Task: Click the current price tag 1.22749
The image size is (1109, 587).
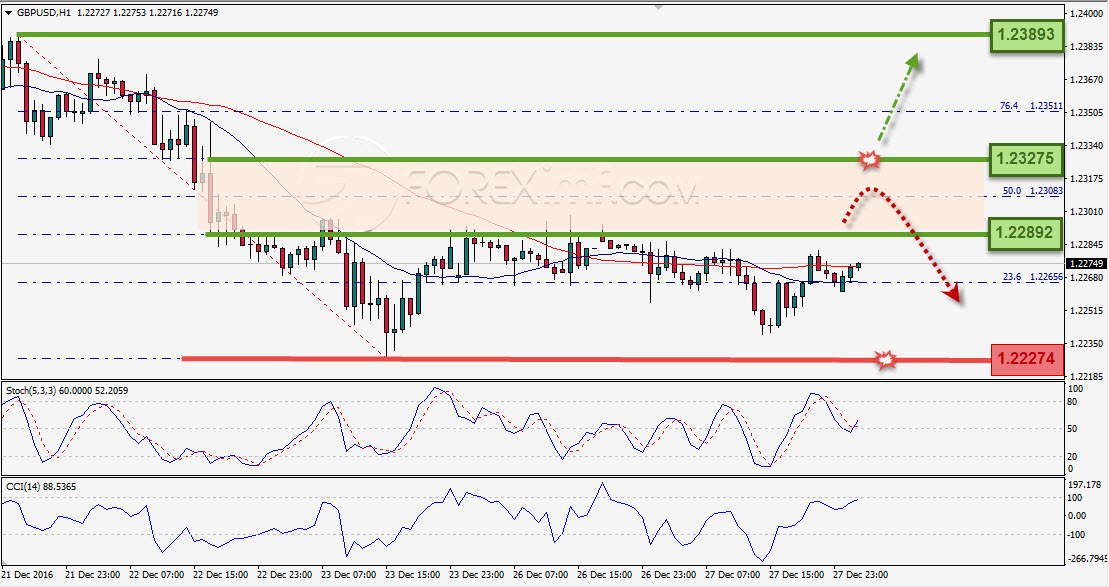Action: pos(1086,263)
